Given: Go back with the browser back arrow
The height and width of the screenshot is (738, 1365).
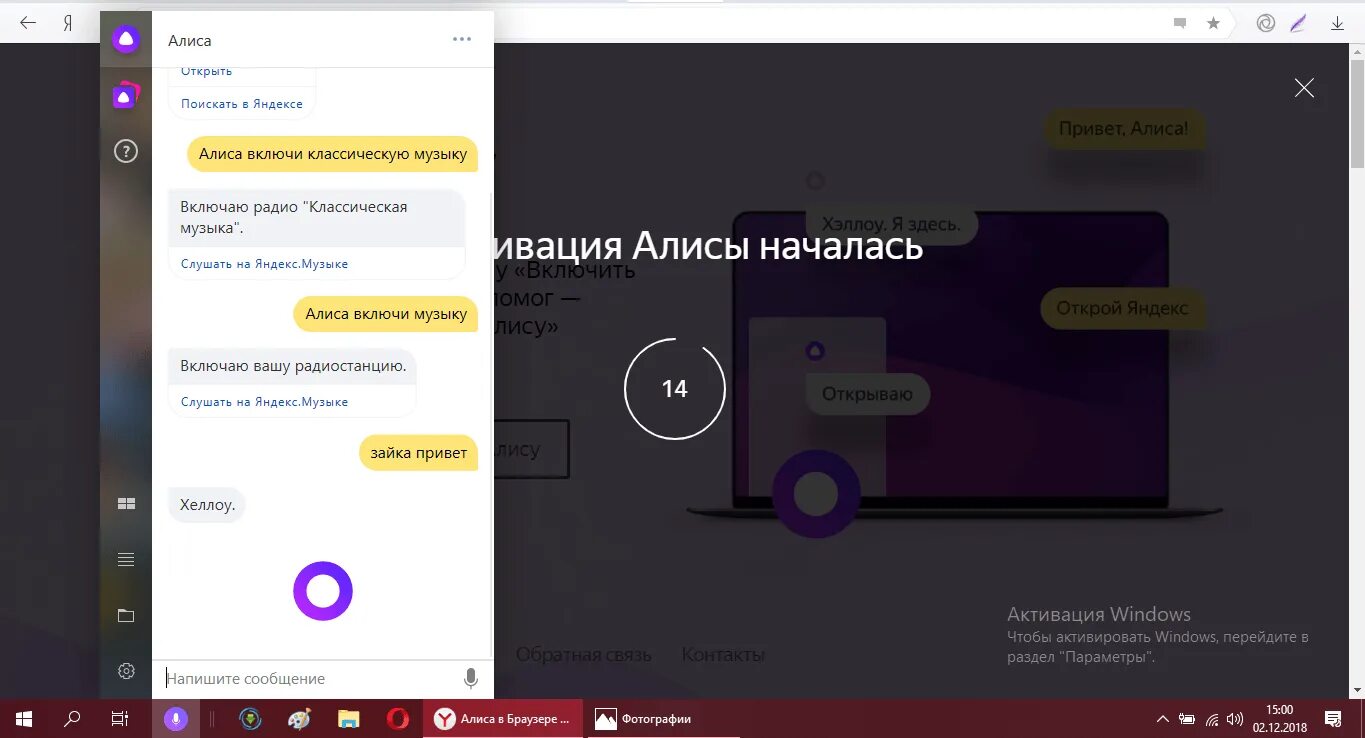Looking at the screenshot, I should (x=28, y=22).
